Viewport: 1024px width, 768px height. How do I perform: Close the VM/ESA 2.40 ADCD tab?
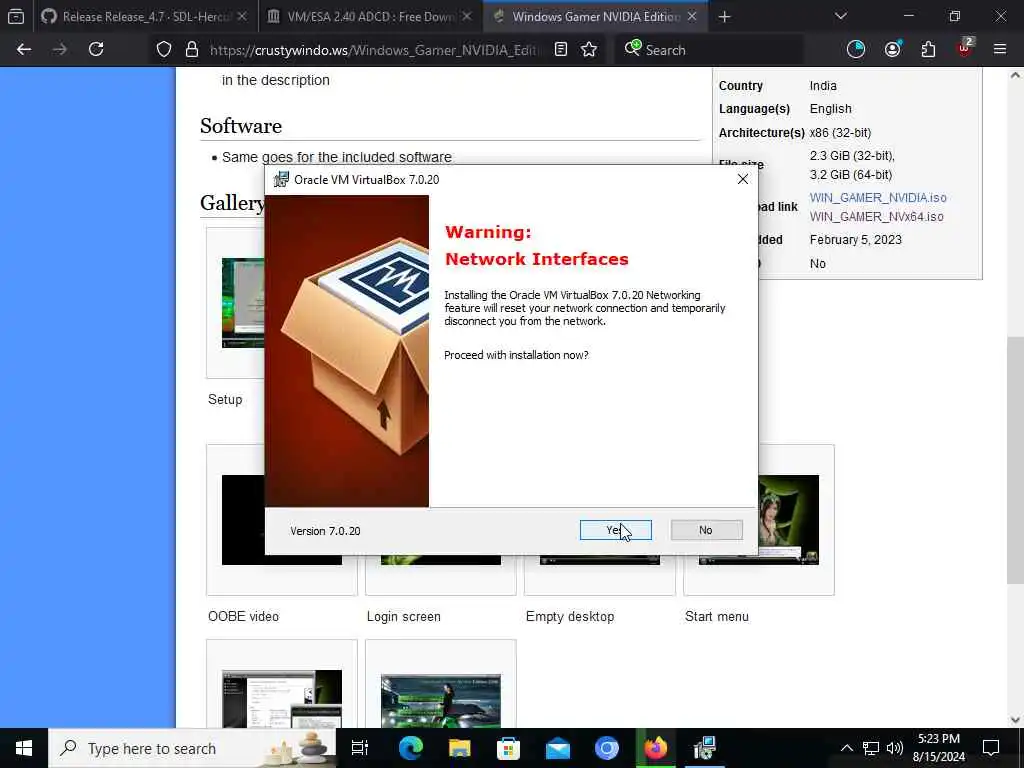tap(466, 16)
